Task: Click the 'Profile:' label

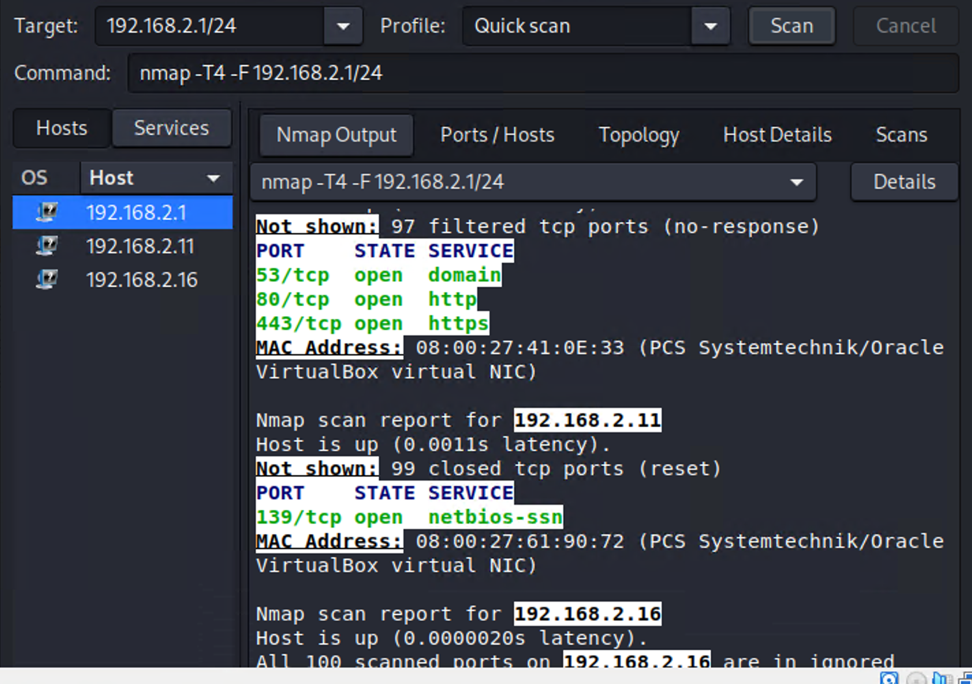Action: 412,26
